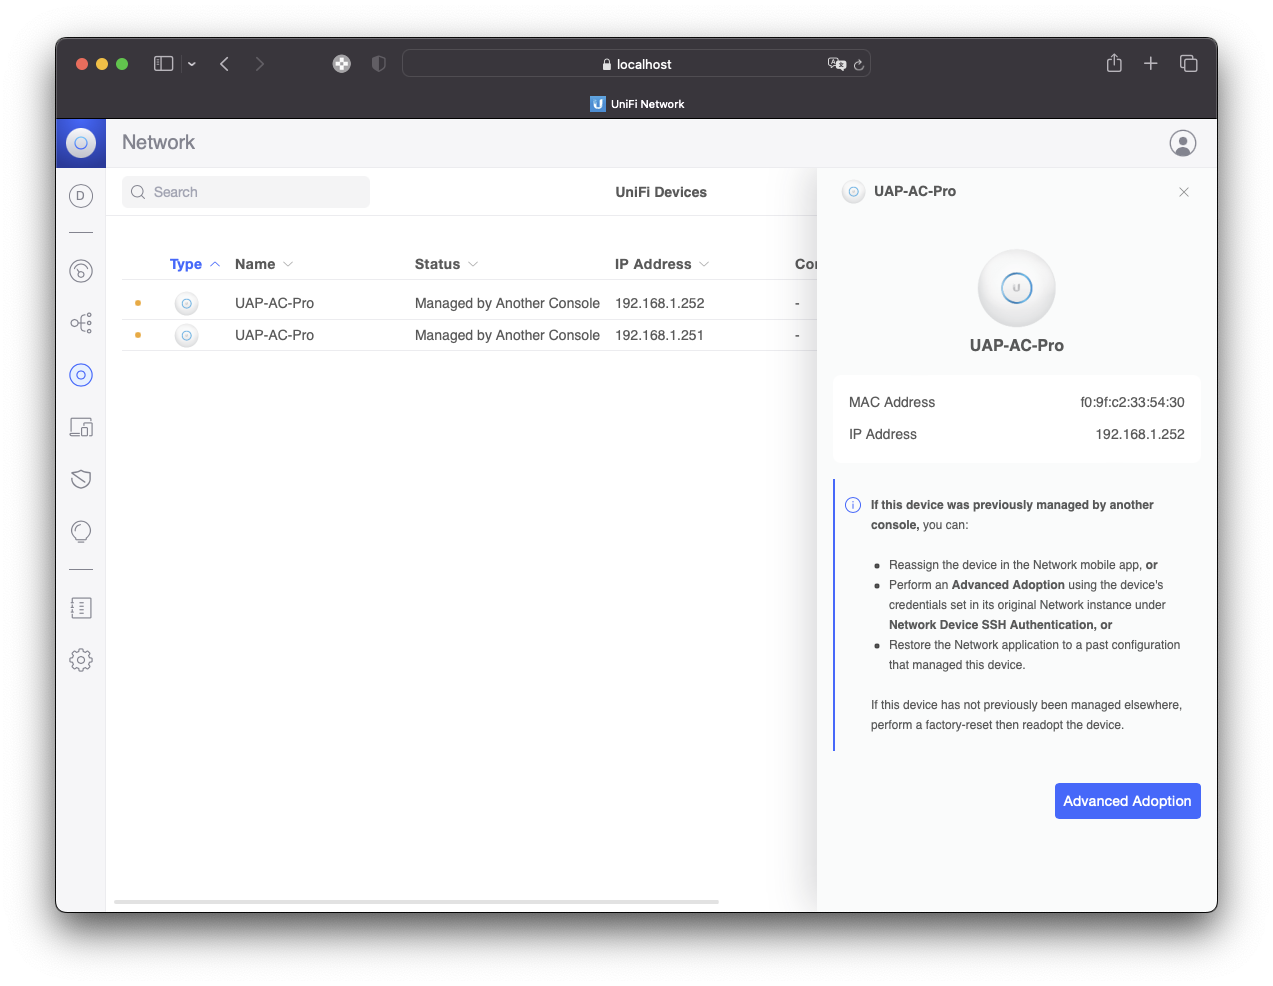Open the network map tree icon
The width and height of the screenshot is (1273, 986).
click(x=81, y=323)
